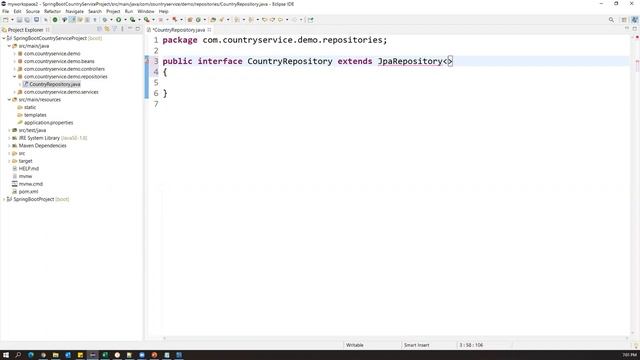Click the Coverage launch toolbar icon

(132, 20)
